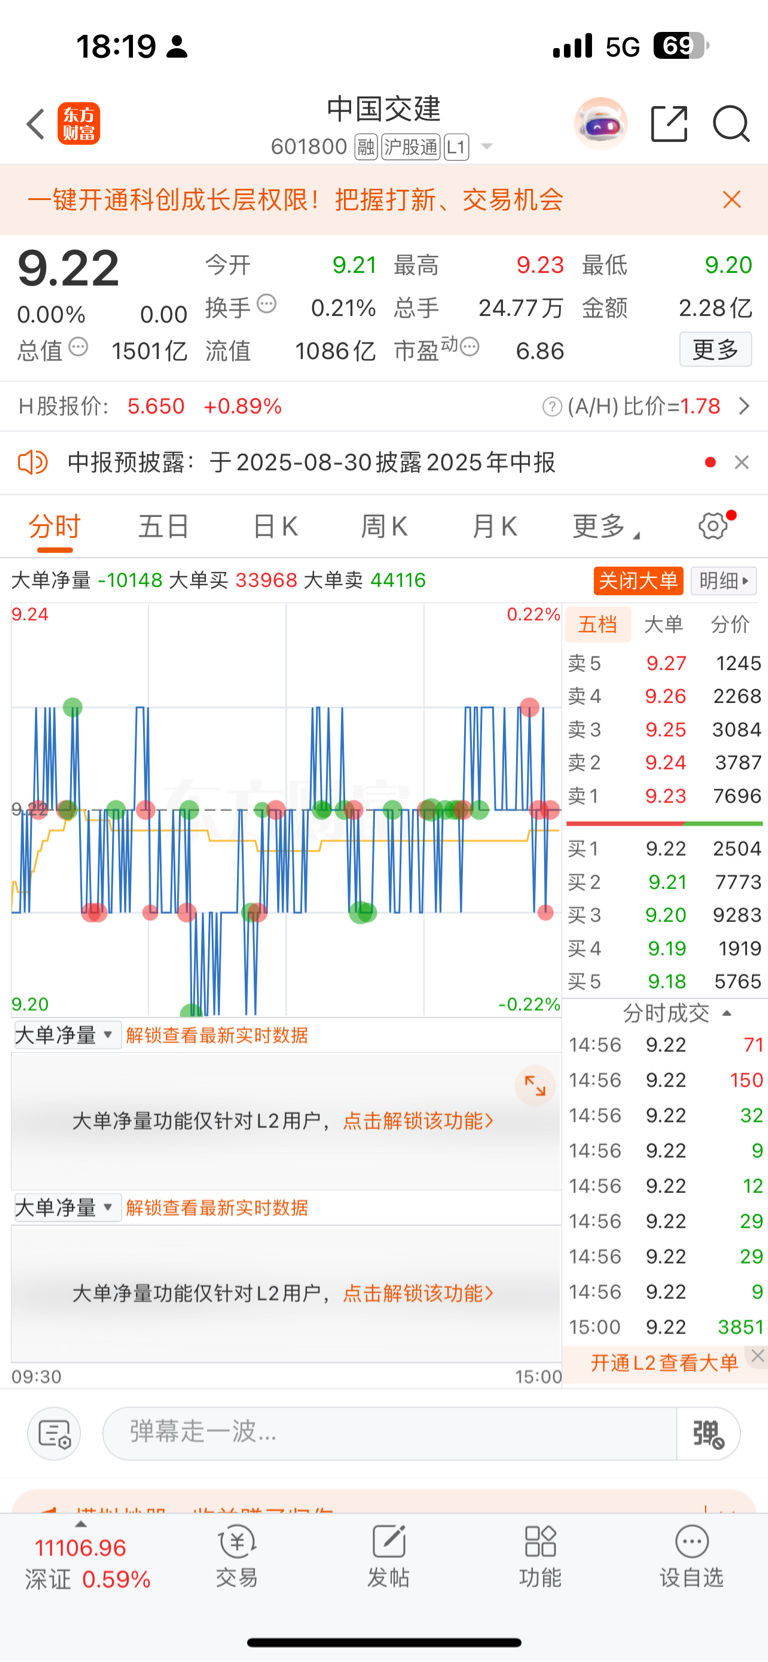Tap the 弹幕走一波 input field
The width and height of the screenshot is (768, 1662).
[x=390, y=1433]
